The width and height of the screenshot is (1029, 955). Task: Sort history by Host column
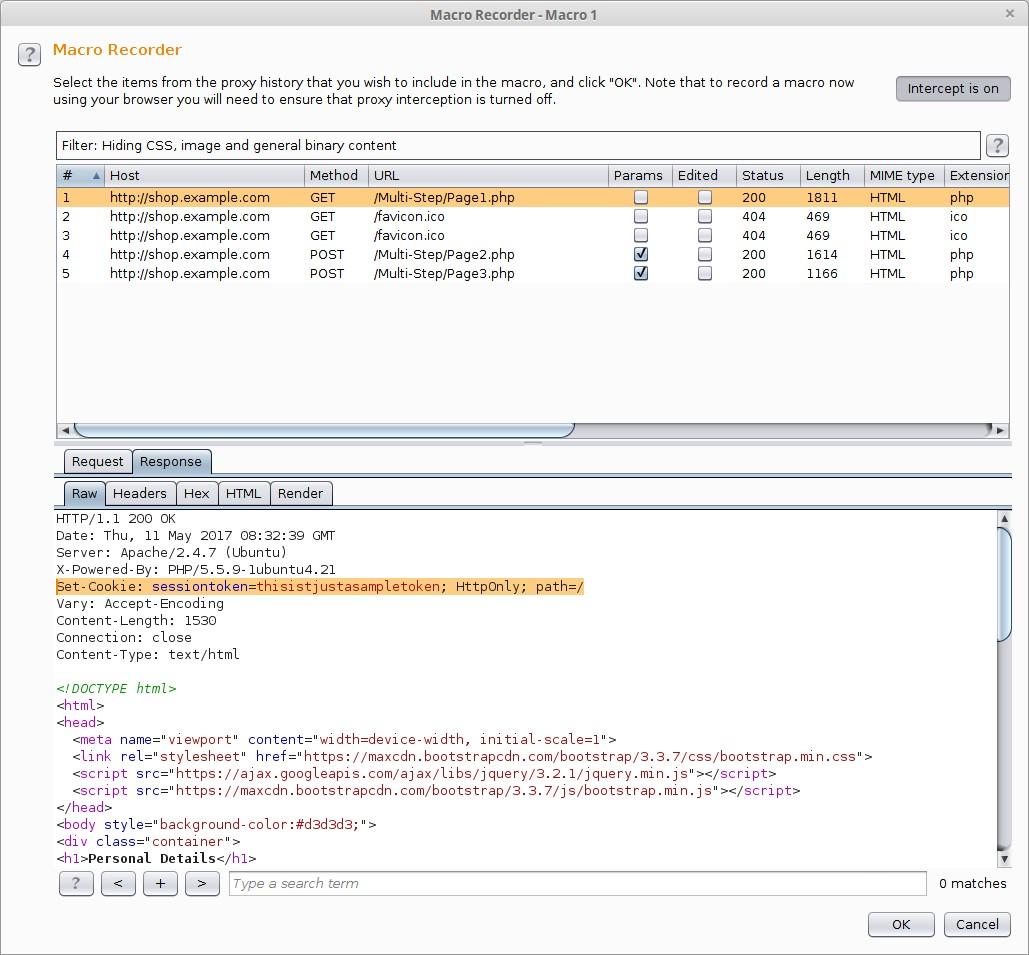click(x=204, y=175)
